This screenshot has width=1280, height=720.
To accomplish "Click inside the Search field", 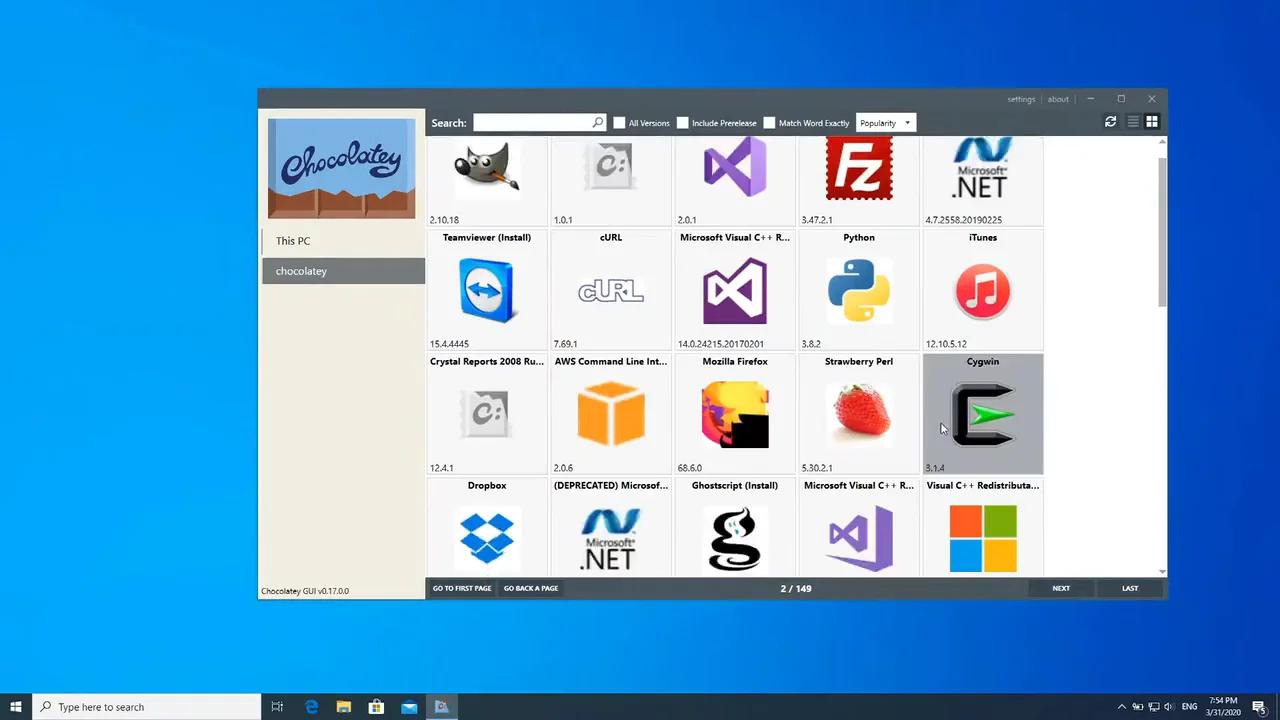I will click(535, 122).
